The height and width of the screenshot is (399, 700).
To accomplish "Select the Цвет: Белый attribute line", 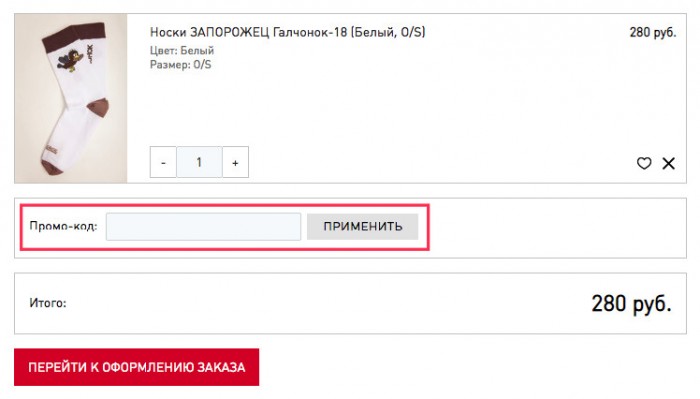I will [x=182, y=50].
